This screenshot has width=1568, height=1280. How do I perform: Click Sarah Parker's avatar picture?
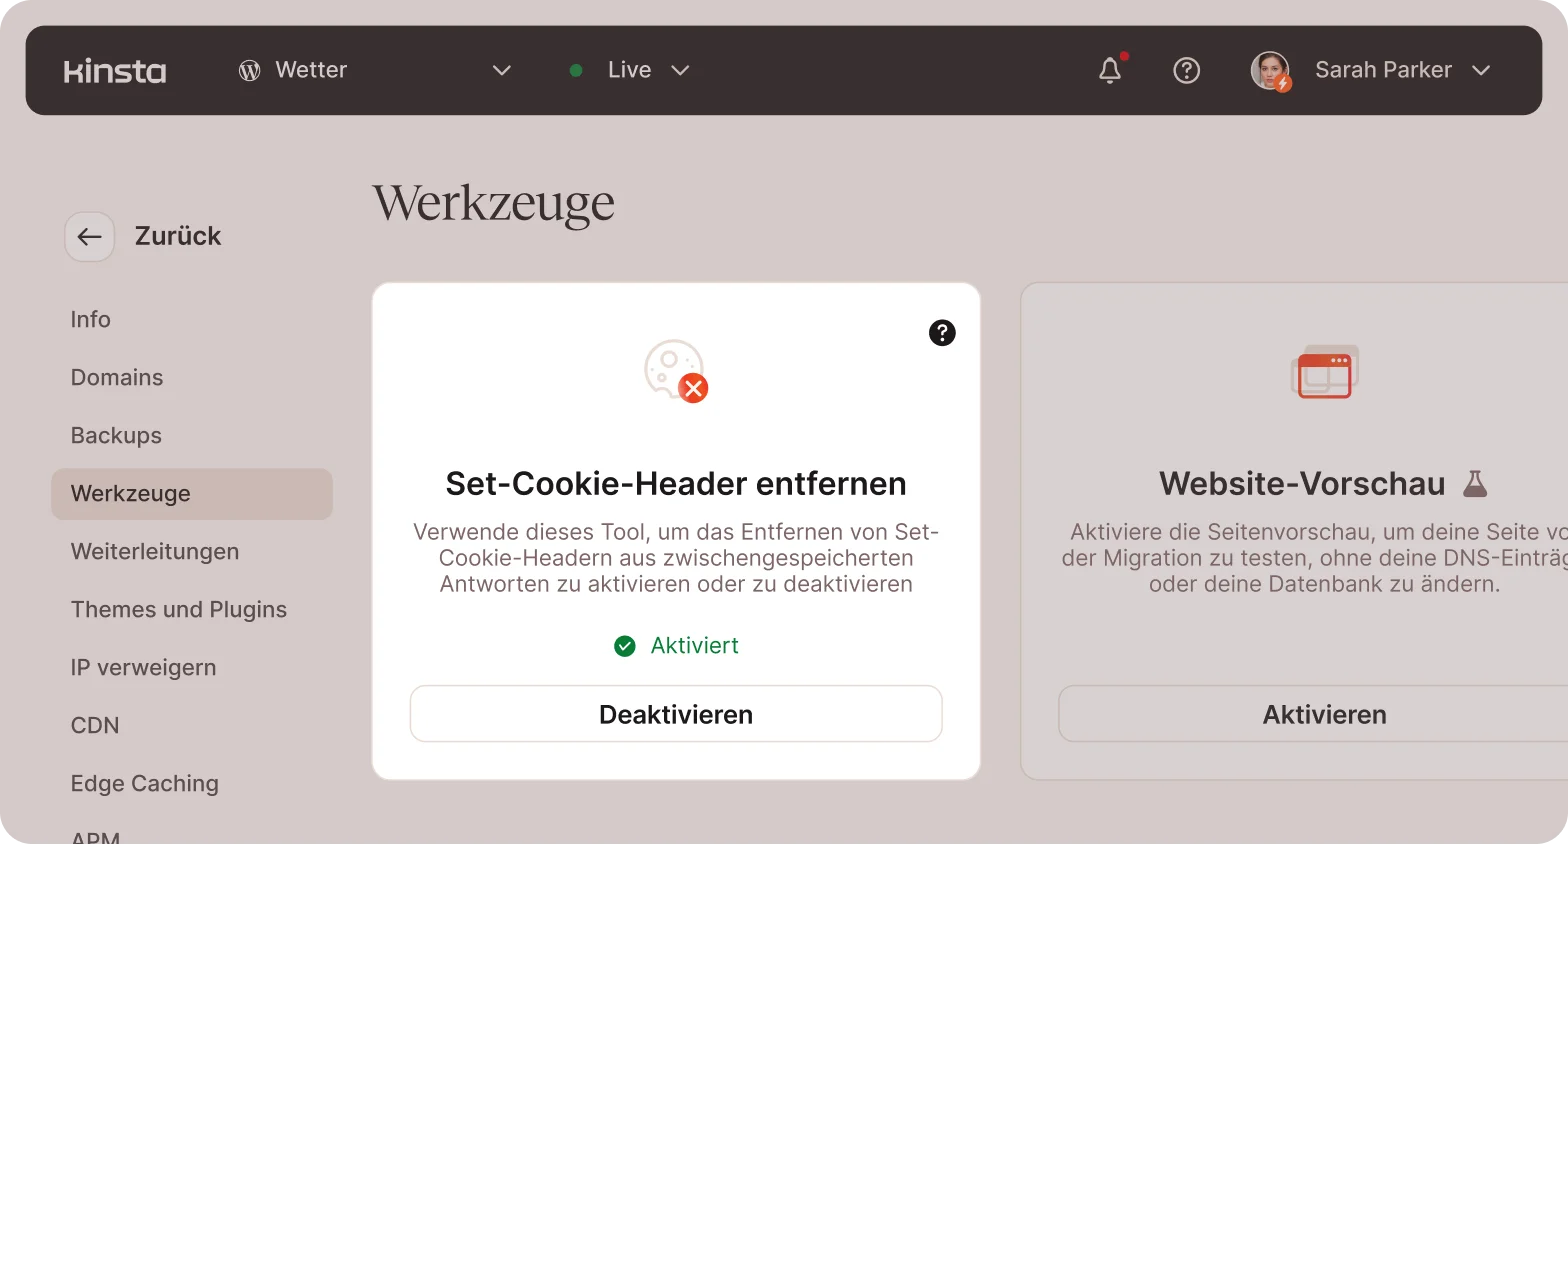click(1270, 71)
